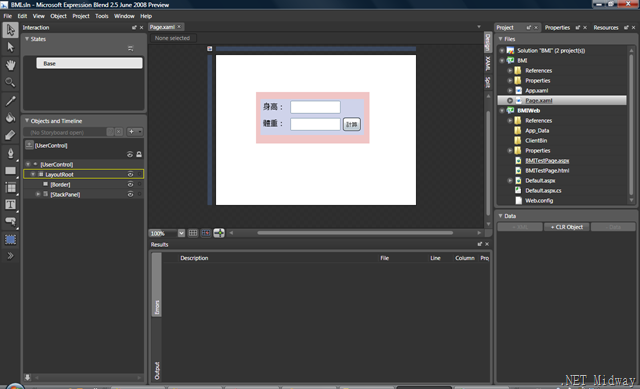This screenshot has width=640, height=389.
Task: Select the Selection arrow tool
Action: tap(10, 30)
